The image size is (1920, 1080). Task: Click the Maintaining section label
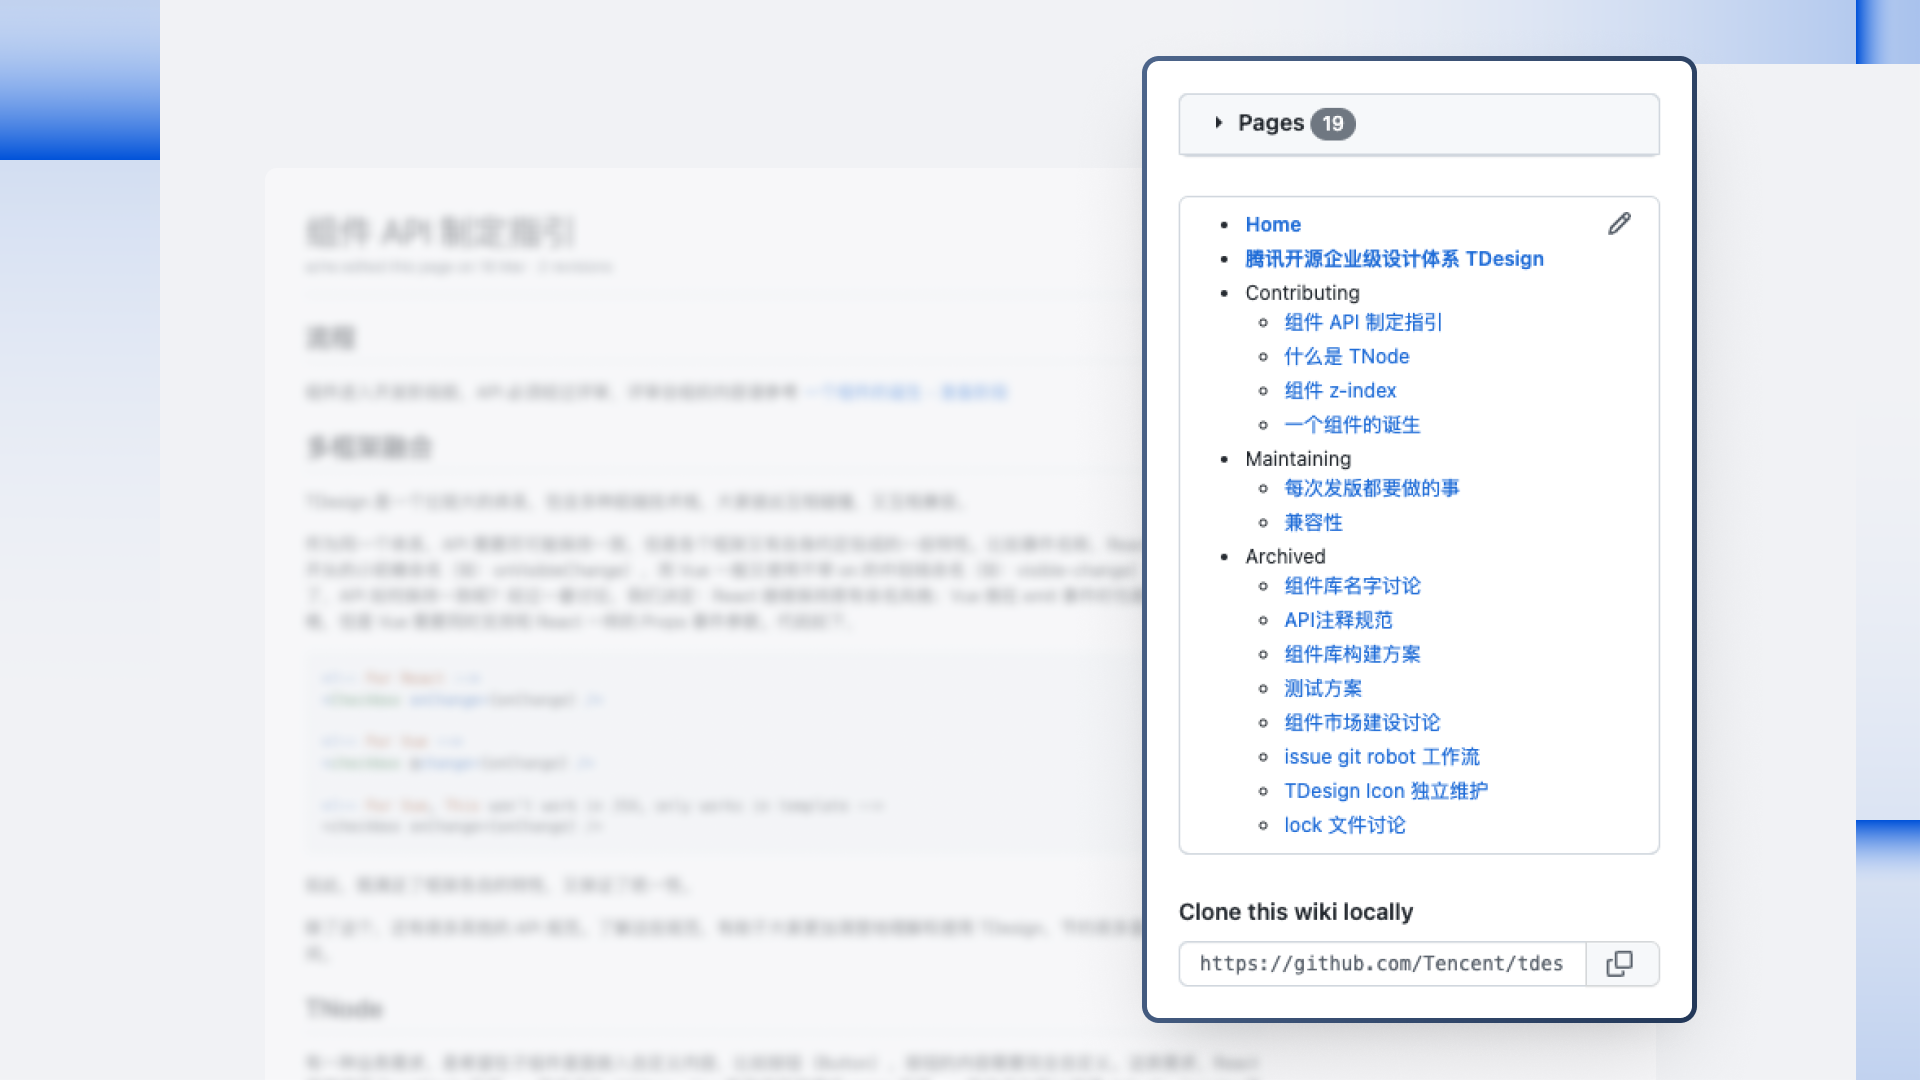point(1298,459)
